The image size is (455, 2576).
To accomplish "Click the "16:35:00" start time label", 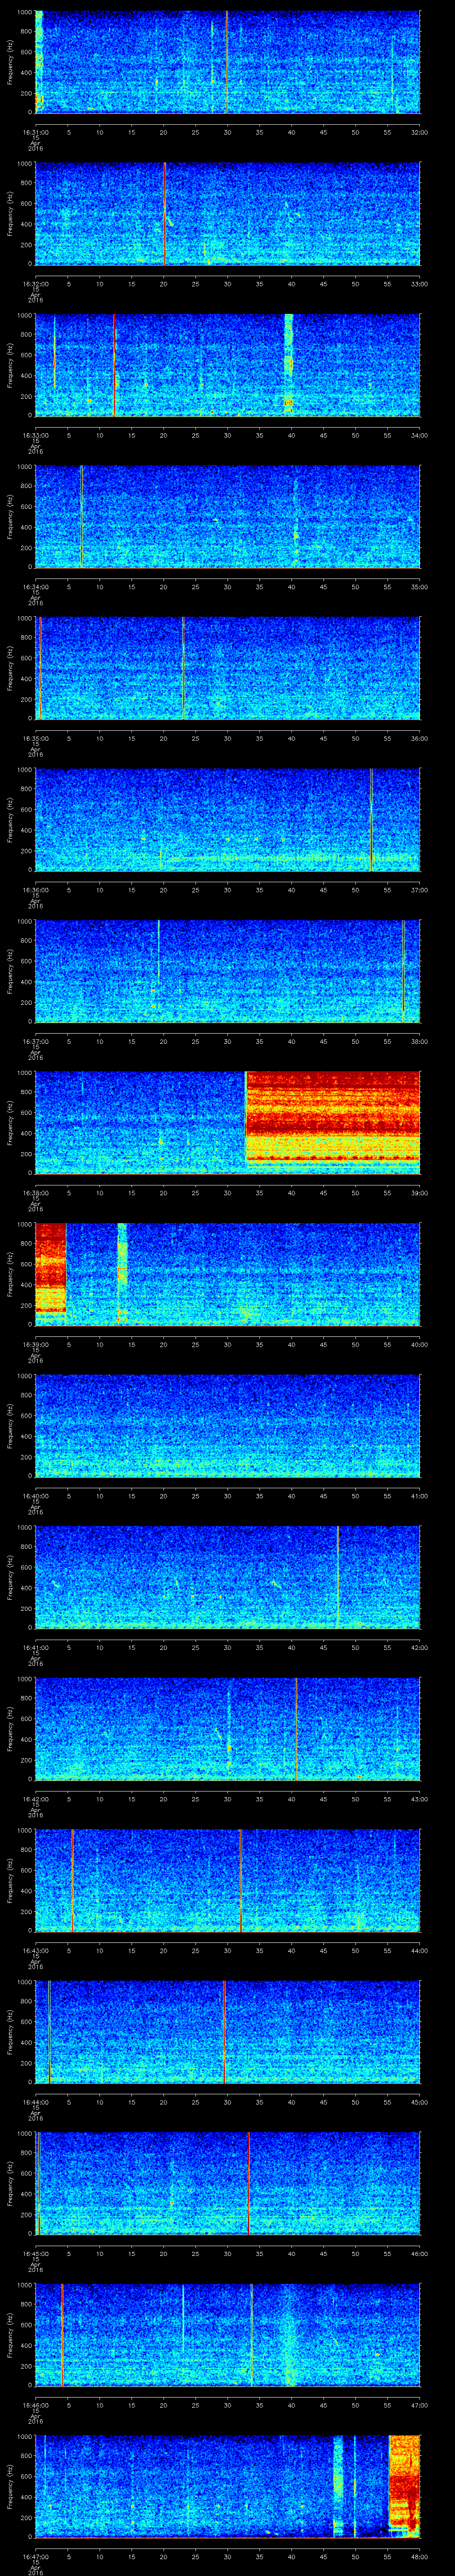I will (35, 738).
